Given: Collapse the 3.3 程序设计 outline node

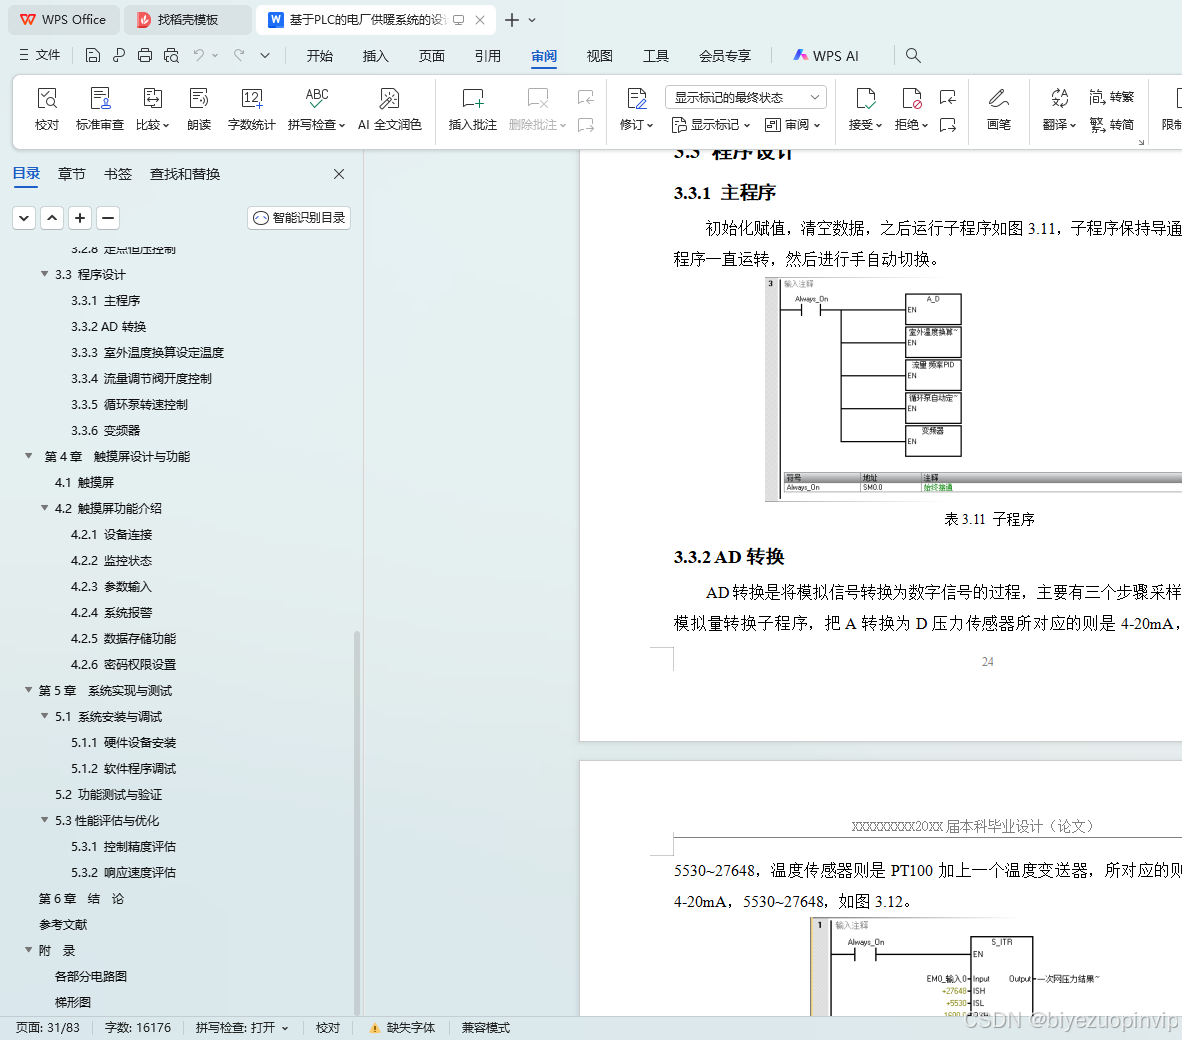Looking at the screenshot, I should 44,274.
